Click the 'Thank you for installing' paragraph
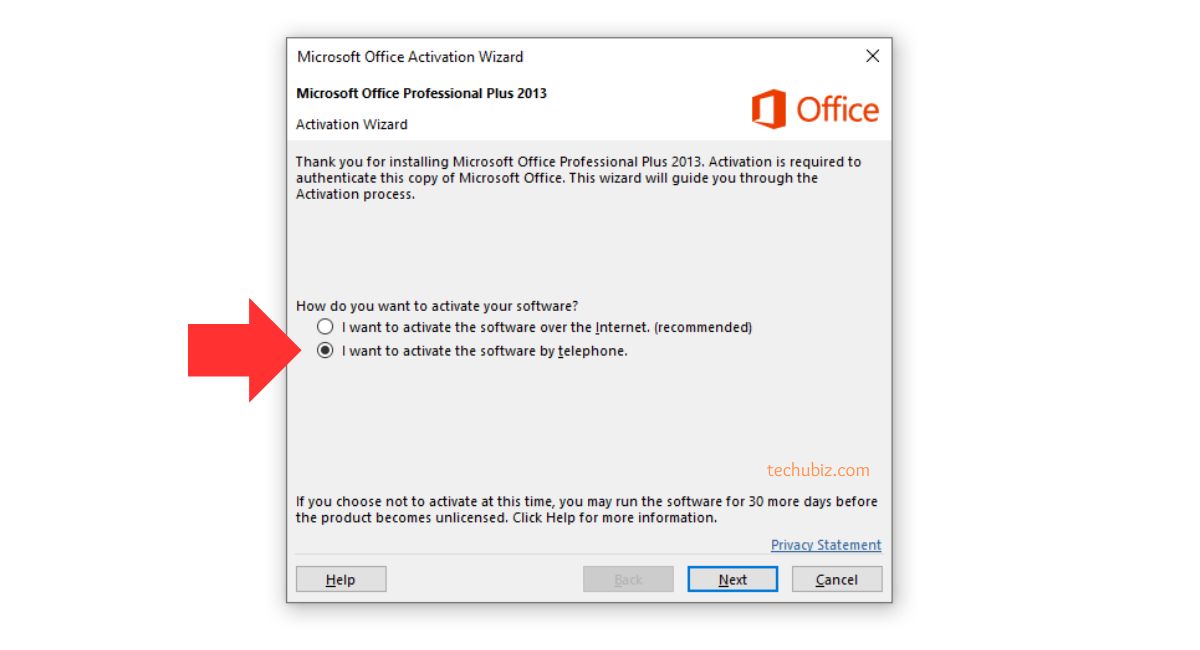 coord(579,178)
